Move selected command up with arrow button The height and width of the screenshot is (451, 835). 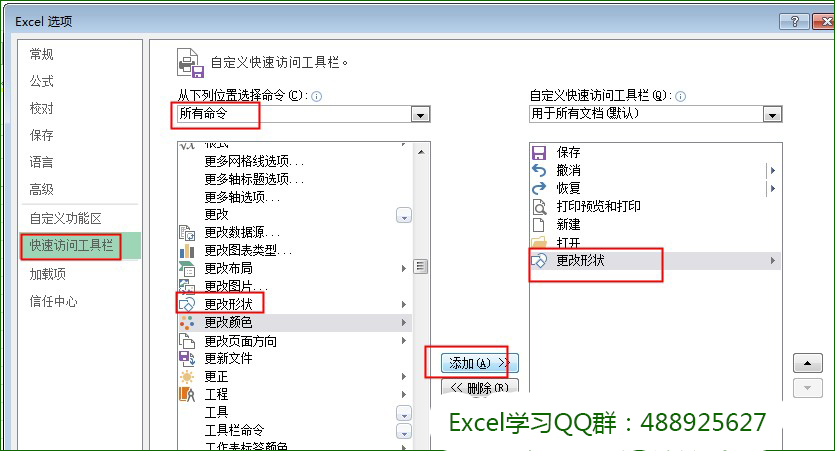807,363
